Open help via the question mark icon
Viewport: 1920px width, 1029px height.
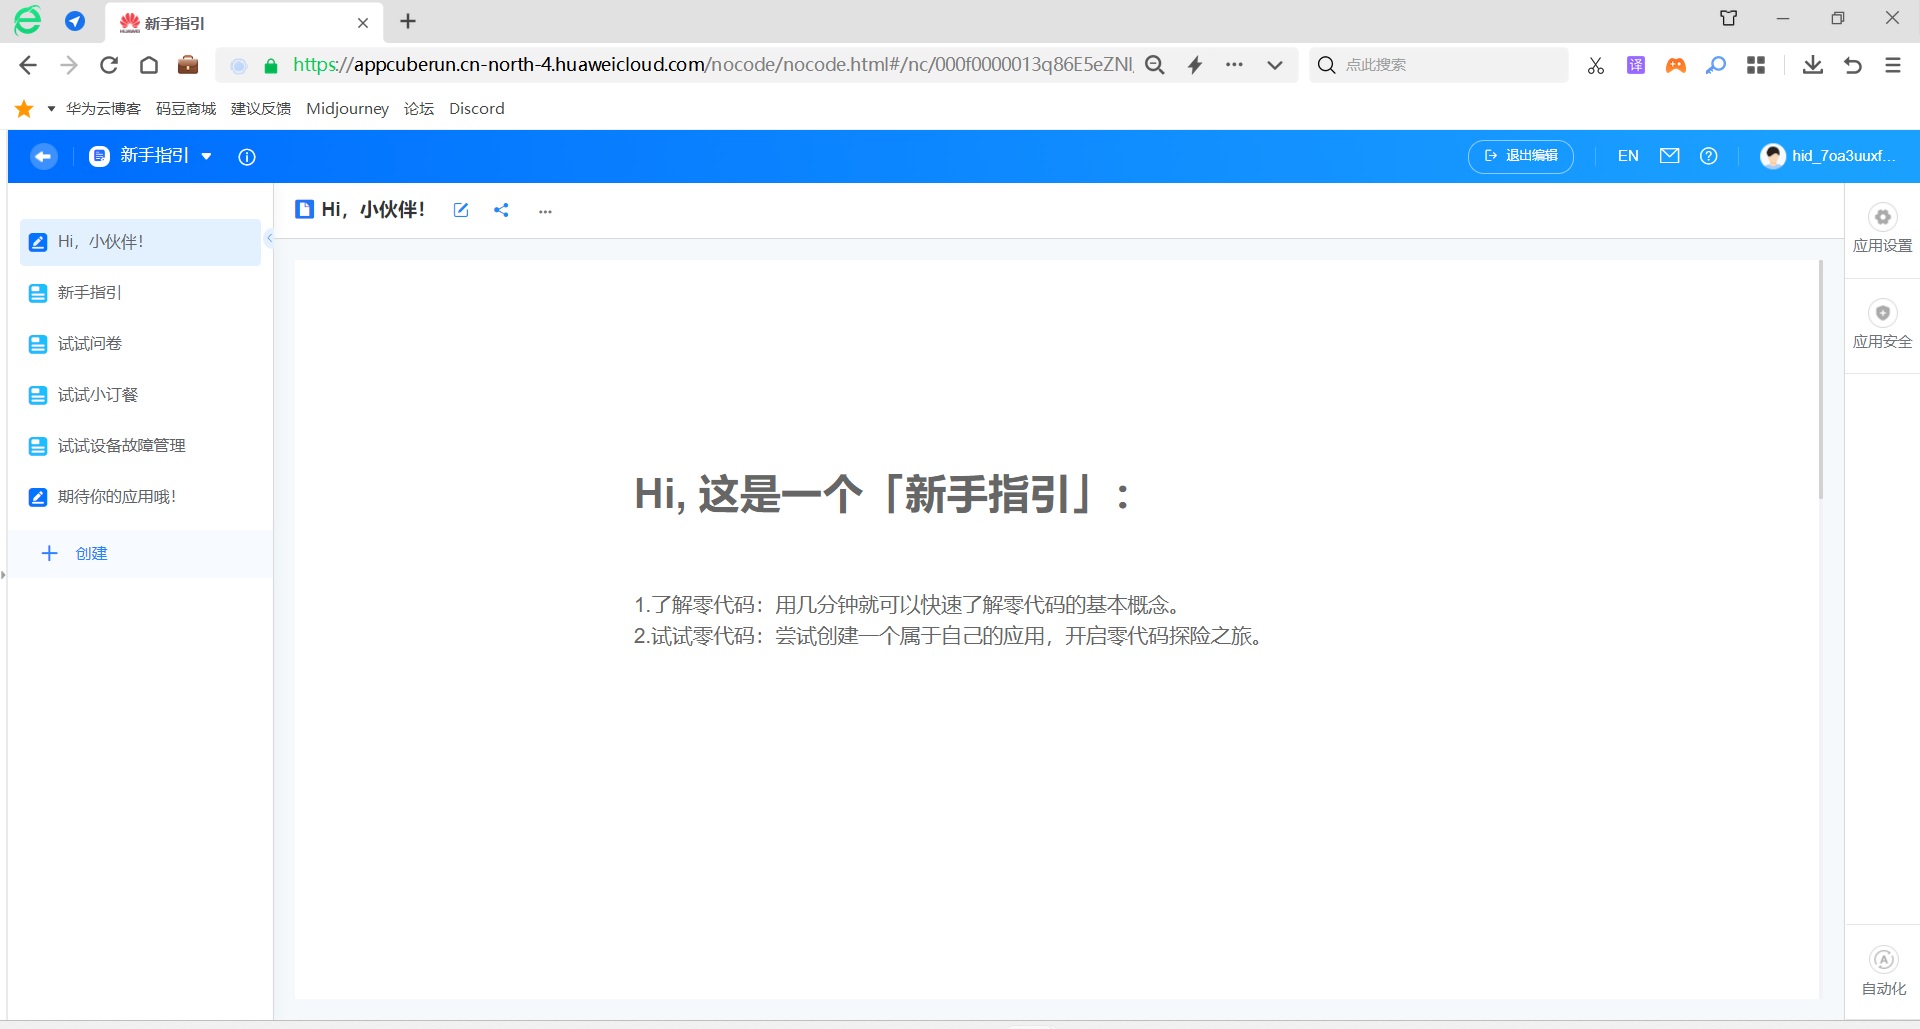pos(1709,156)
